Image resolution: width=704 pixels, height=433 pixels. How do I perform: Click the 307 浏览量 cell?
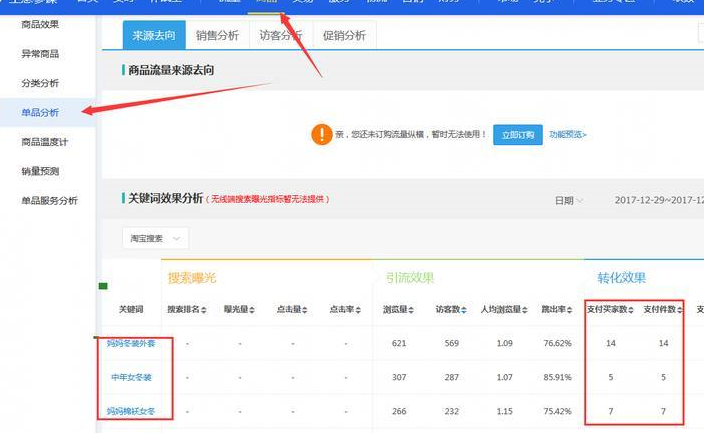pyautogui.click(x=399, y=377)
